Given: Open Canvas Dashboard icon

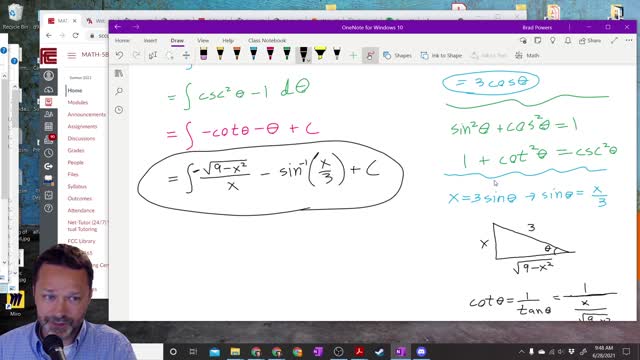Looking at the screenshot, I should pos(49,89).
